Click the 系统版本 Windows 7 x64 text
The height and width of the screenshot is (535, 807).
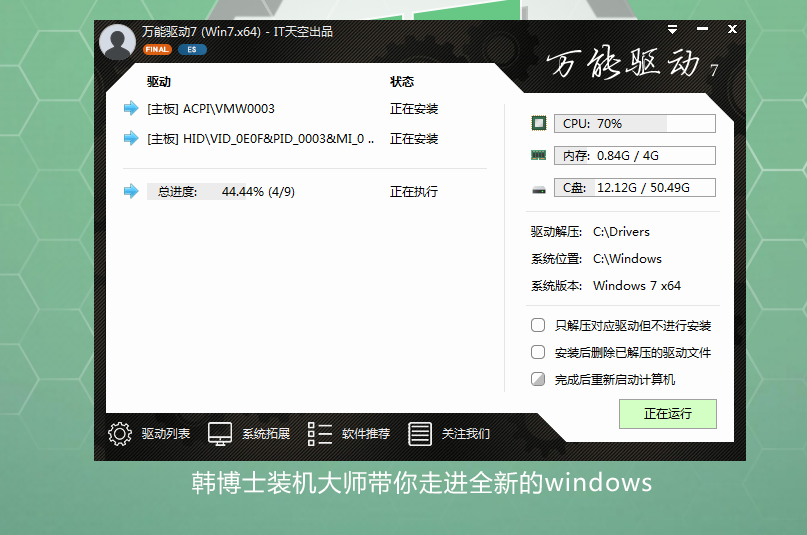point(606,285)
